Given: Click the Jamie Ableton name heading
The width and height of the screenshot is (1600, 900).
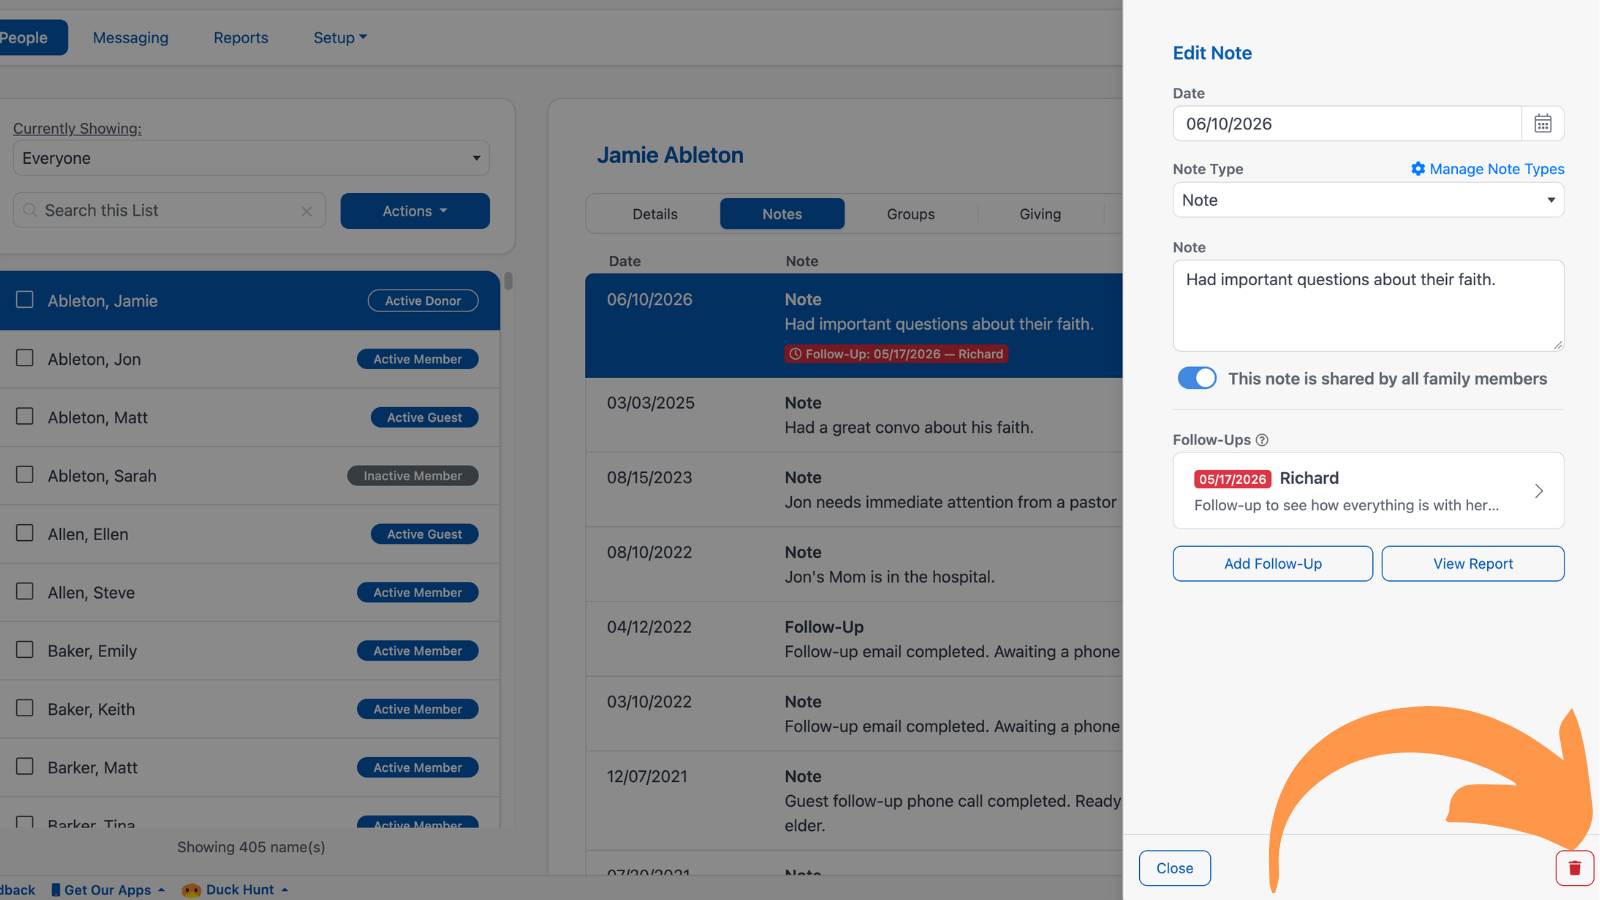Looking at the screenshot, I should point(670,155).
